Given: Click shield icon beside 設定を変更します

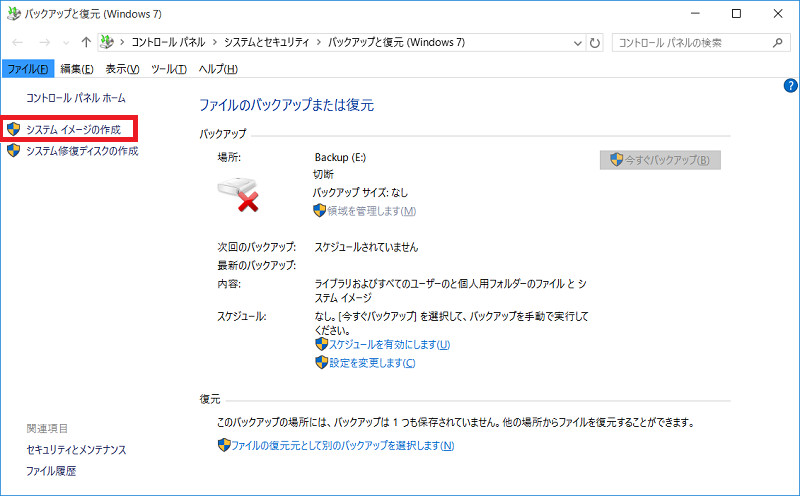Looking at the screenshot, I should (321, 363).
